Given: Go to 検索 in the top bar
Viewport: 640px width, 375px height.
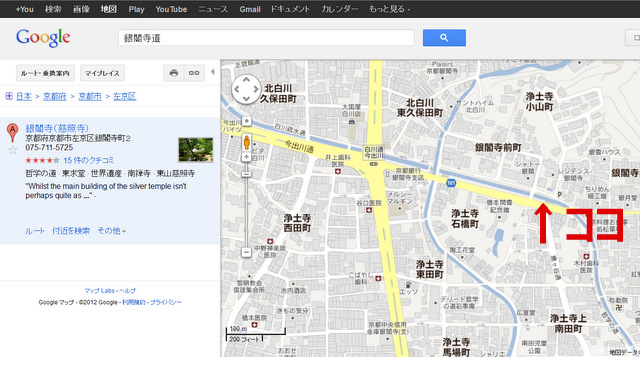Looking at the screenshot, I should tap(53, 9).
